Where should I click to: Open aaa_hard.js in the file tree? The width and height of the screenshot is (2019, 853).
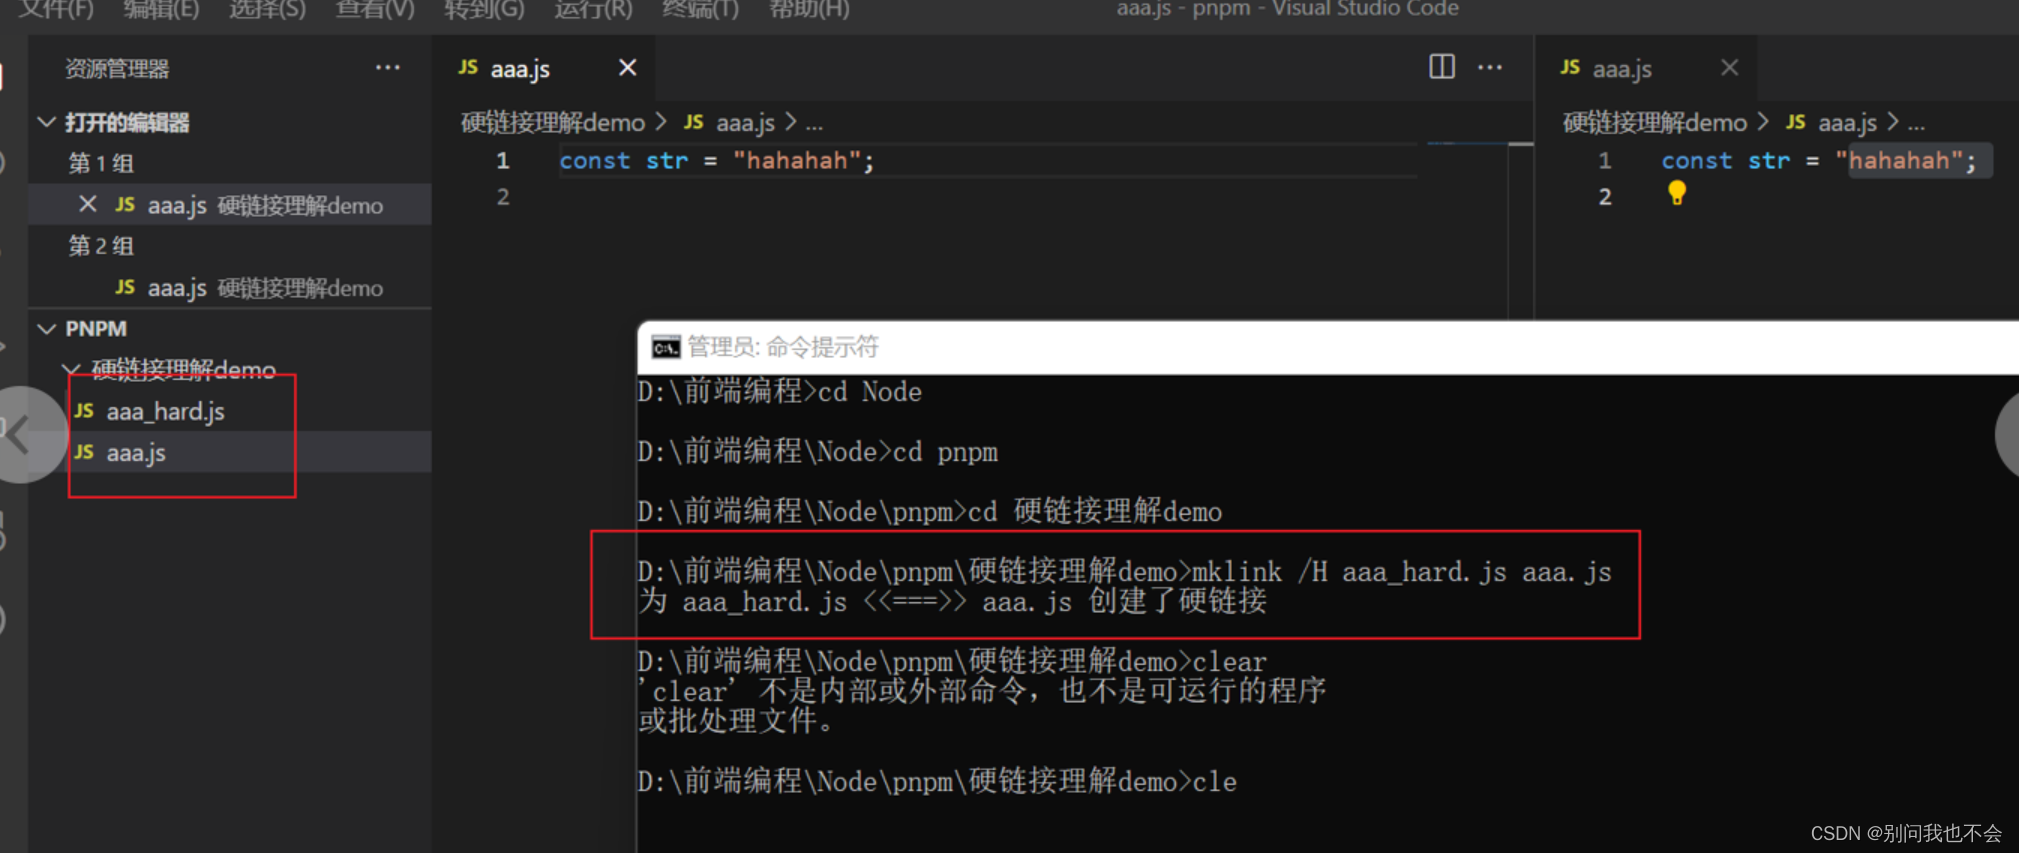pos(165,411)
